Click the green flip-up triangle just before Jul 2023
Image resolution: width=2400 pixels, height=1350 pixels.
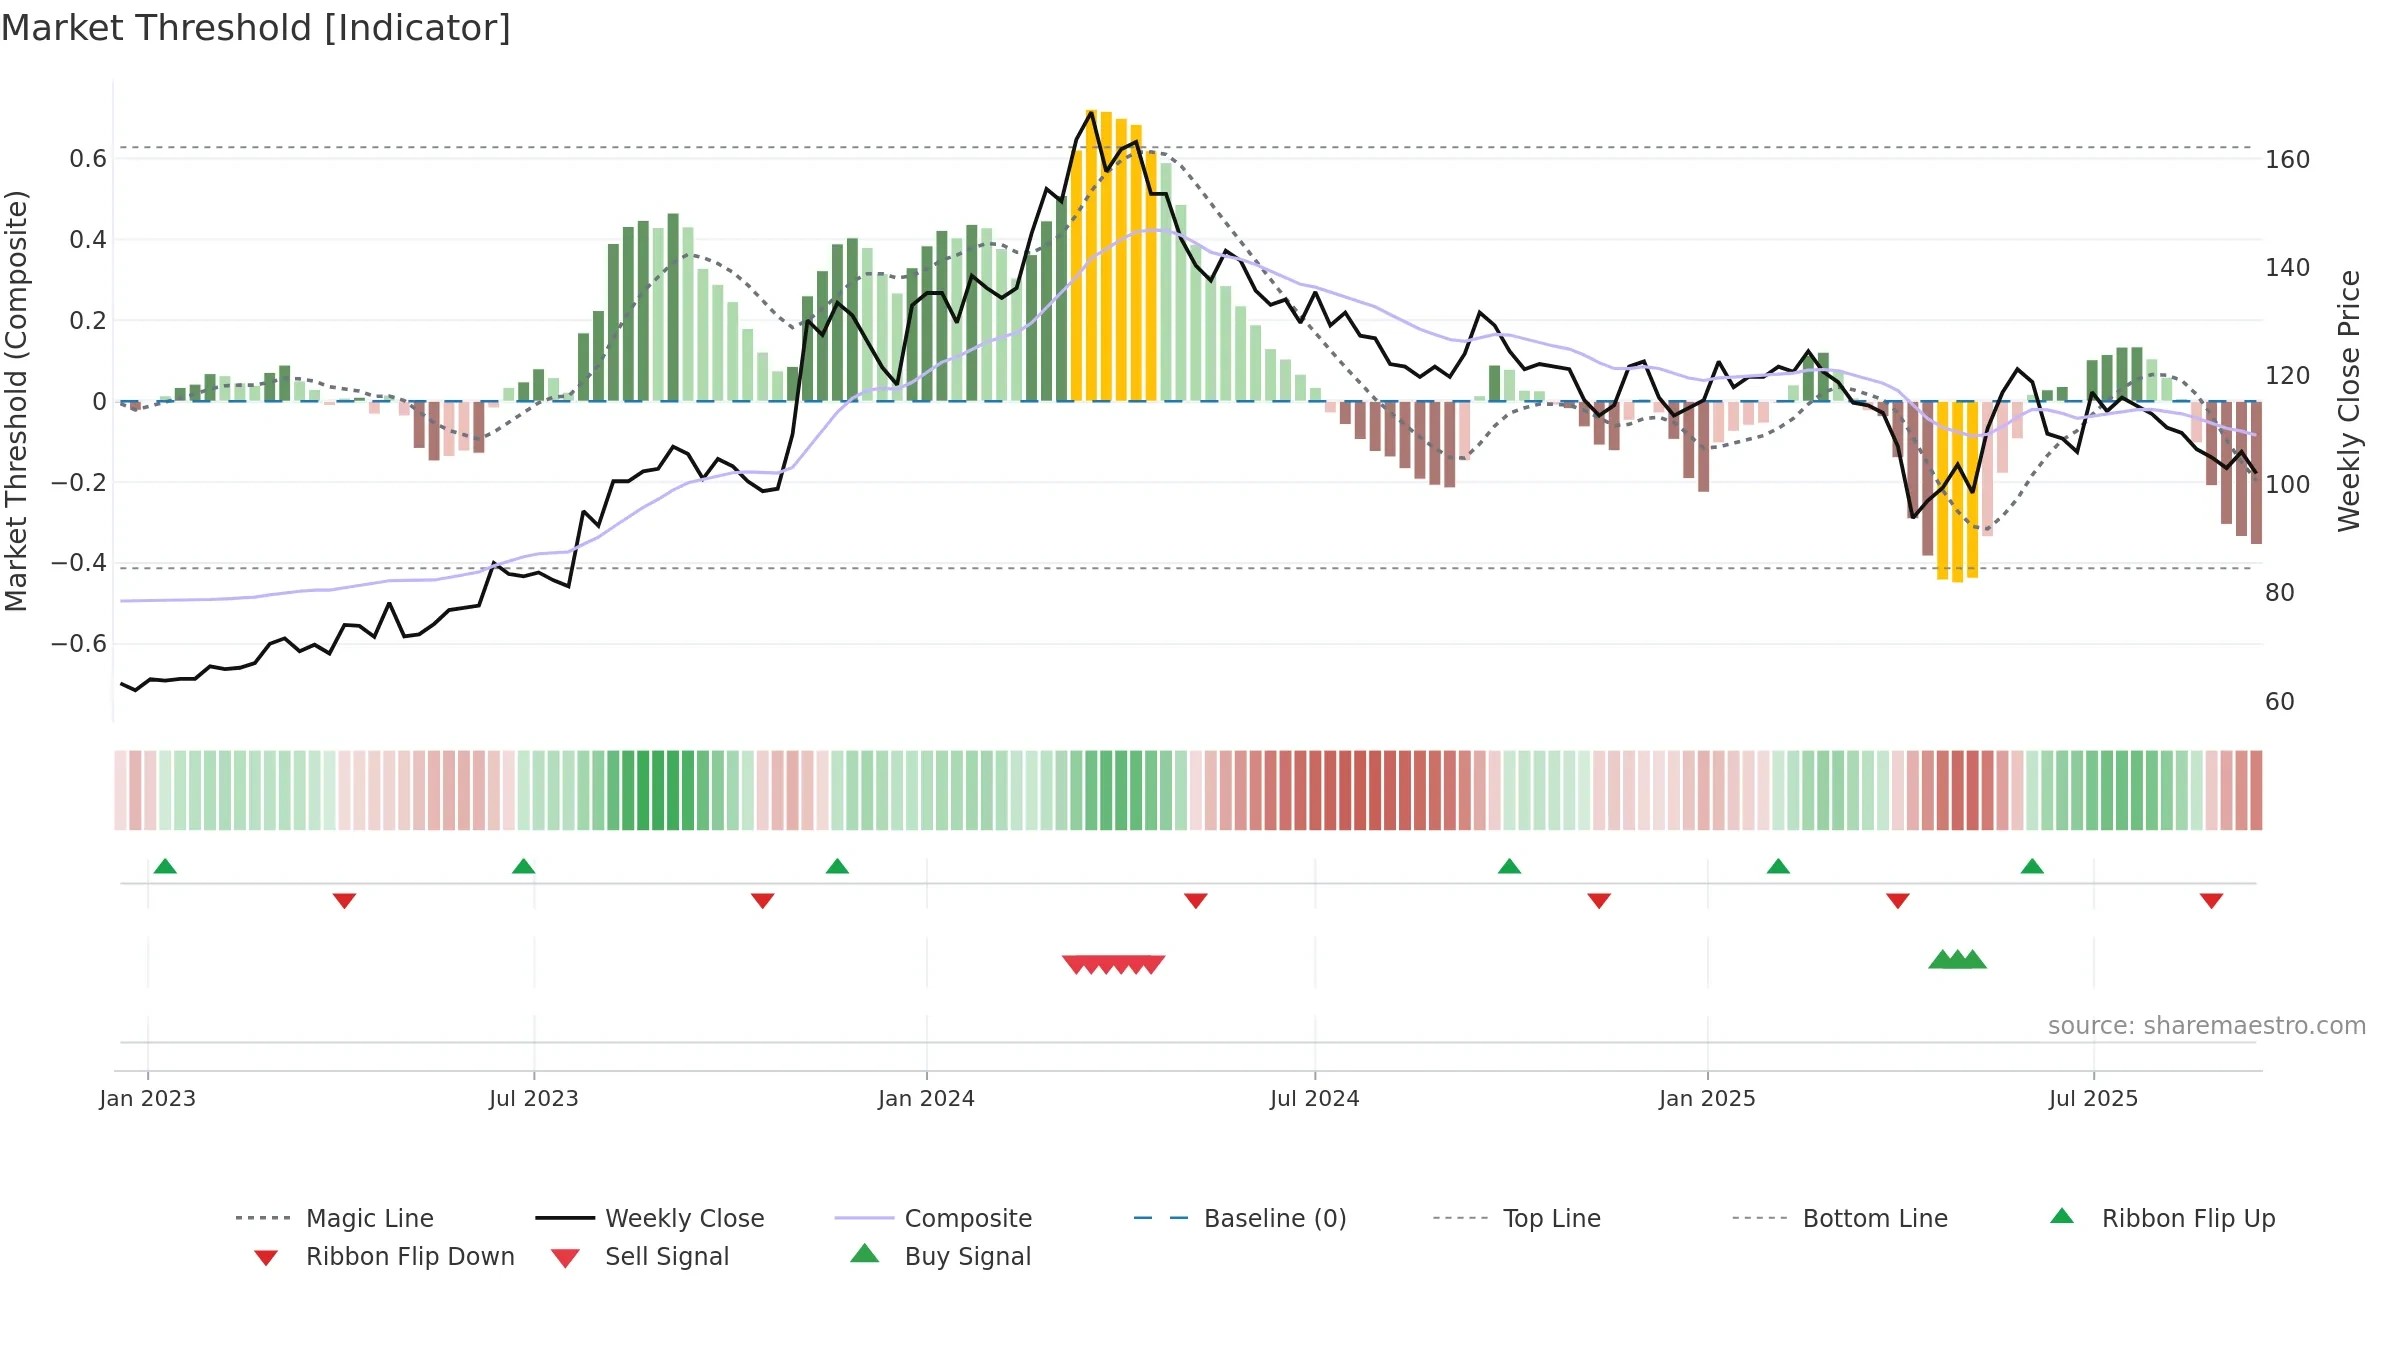coord(523,866)
